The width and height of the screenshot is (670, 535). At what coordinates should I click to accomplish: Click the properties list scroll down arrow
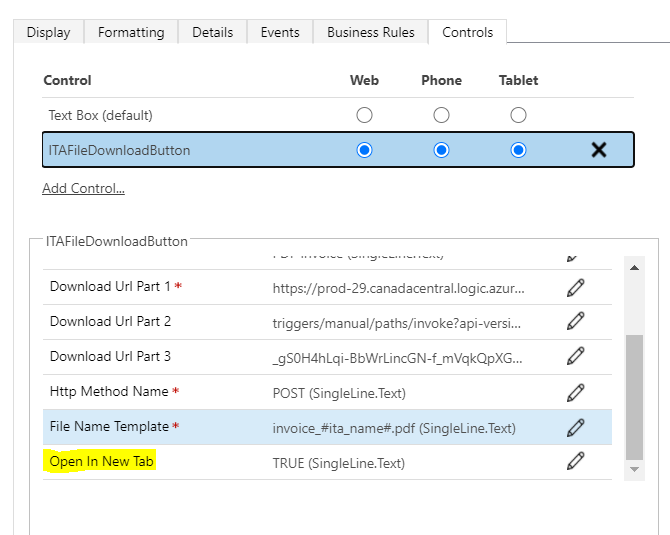tap(634, 469)
